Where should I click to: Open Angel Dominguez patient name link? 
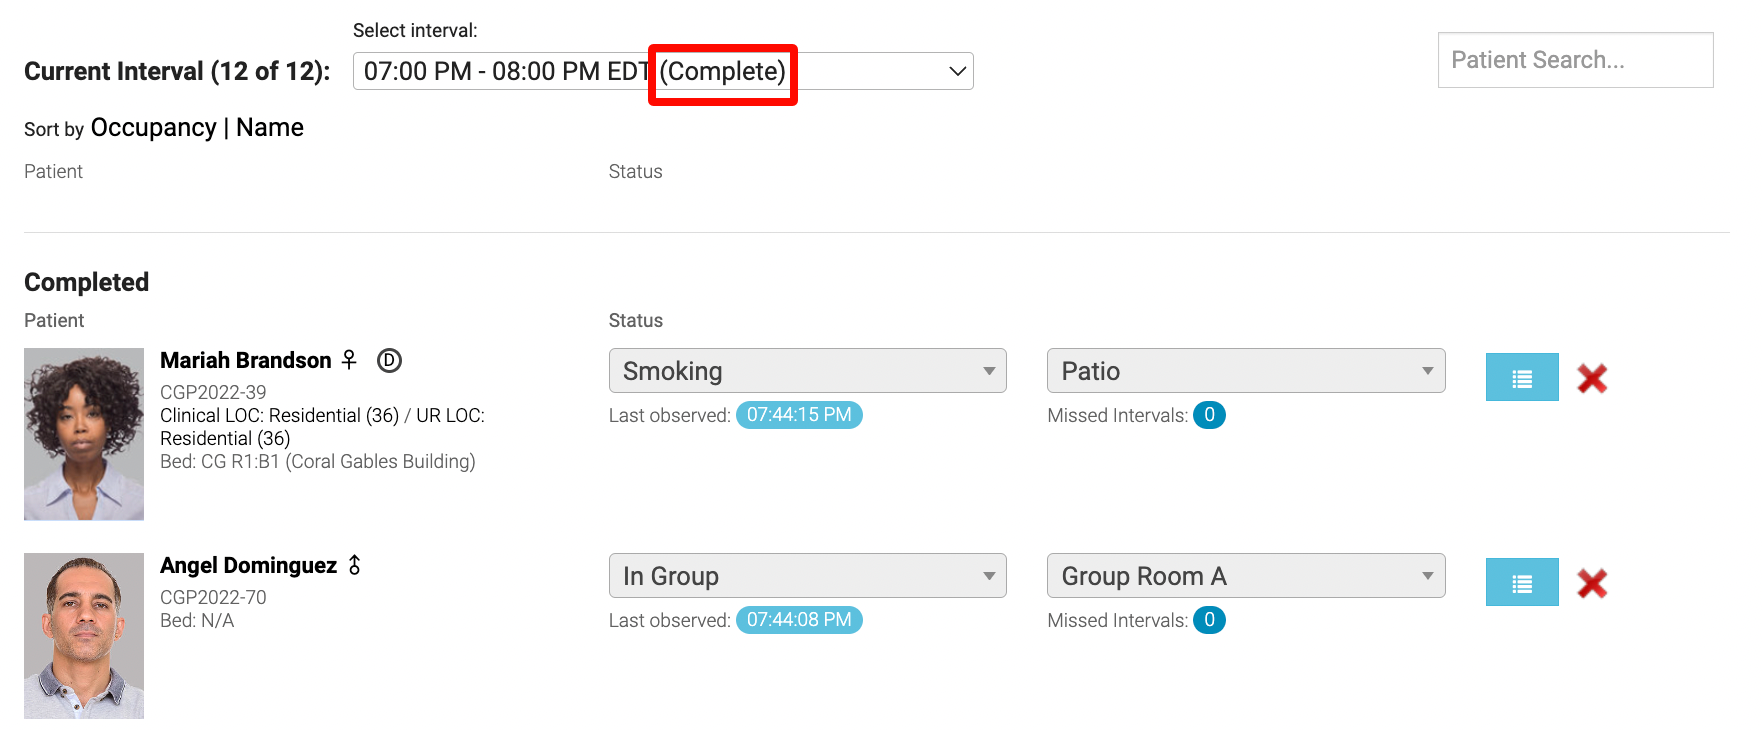coord(248,566)
